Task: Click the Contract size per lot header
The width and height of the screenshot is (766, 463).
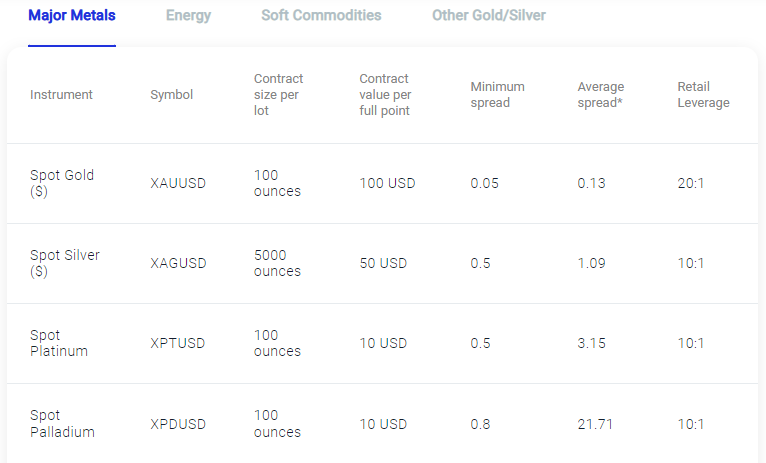Action: click(278, 95)
